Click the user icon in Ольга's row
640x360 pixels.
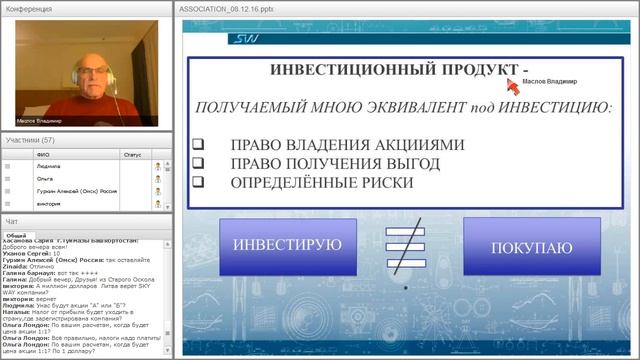pos(158,179)
